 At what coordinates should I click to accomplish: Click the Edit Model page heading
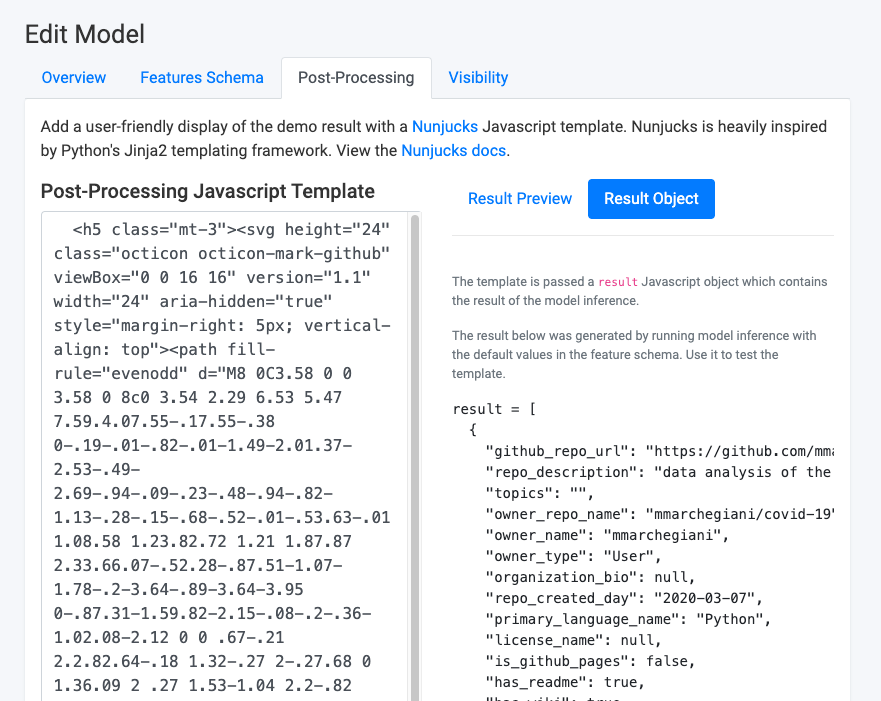[x=85, y=34]
